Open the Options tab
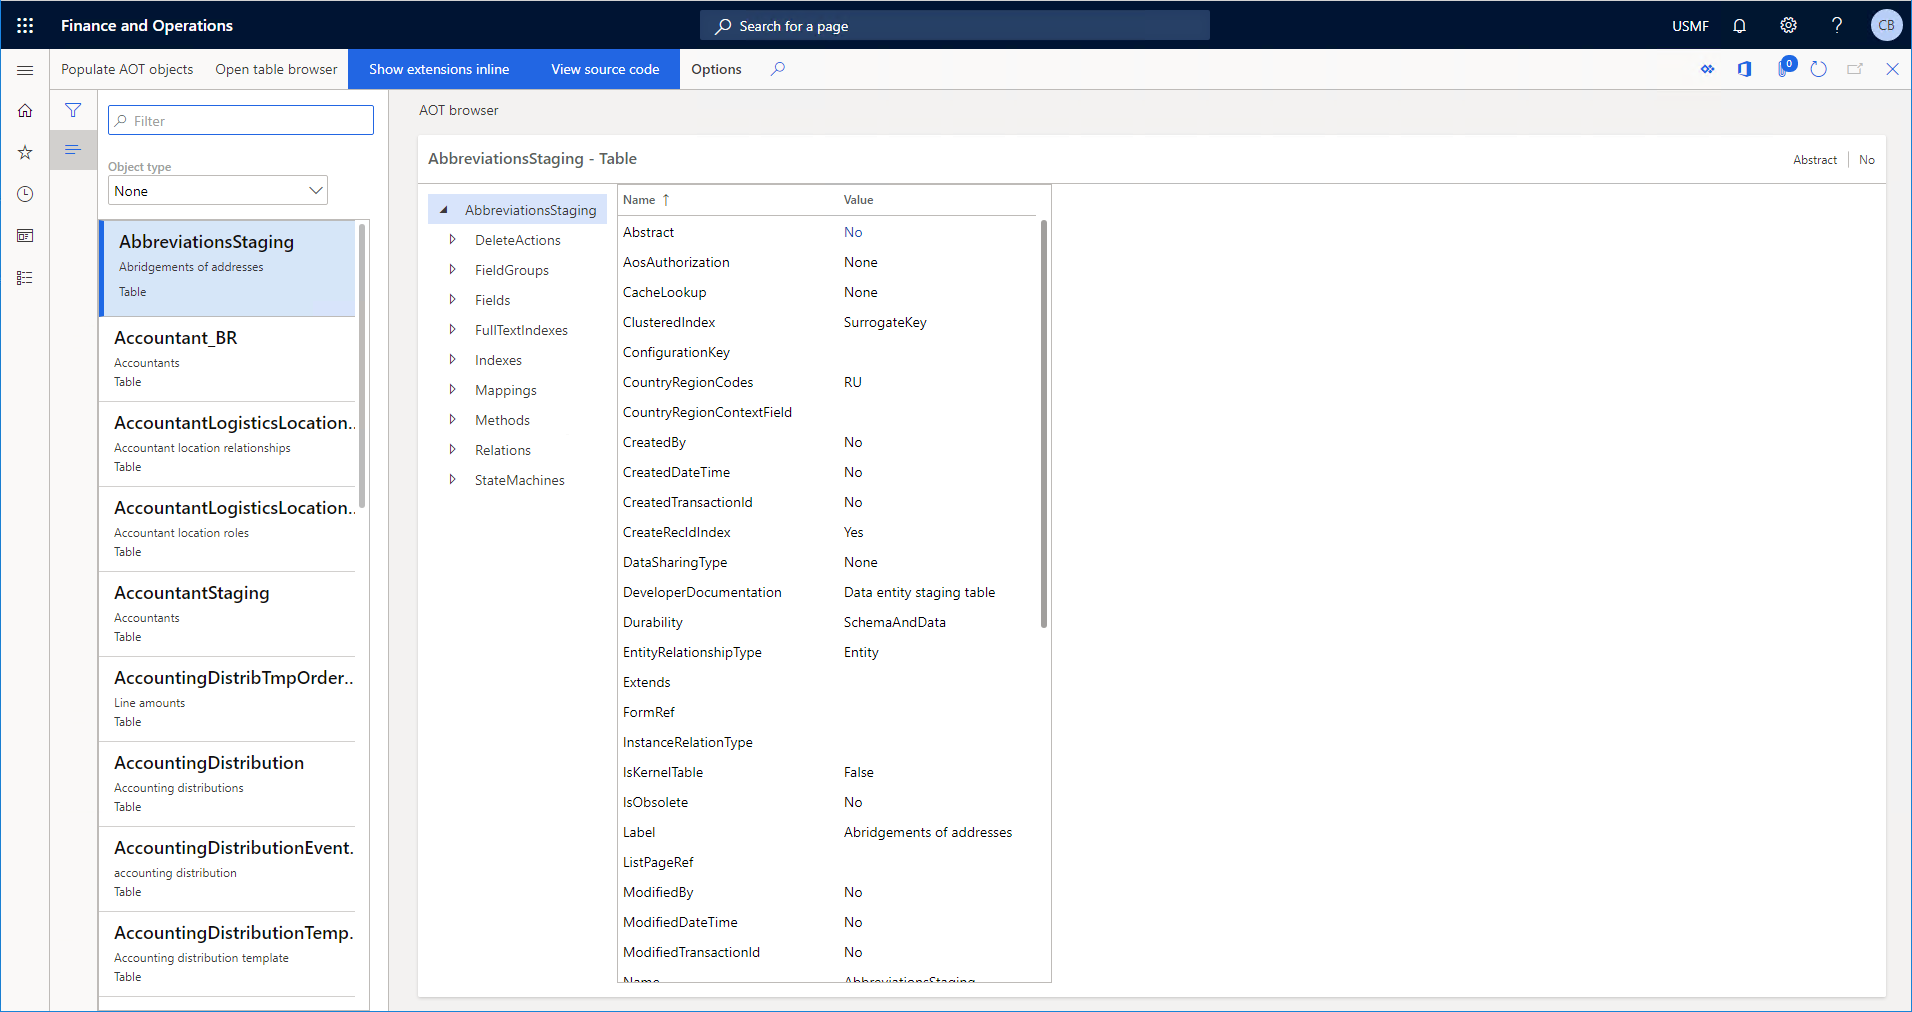 pyautogui.click(x=716, y=69)
